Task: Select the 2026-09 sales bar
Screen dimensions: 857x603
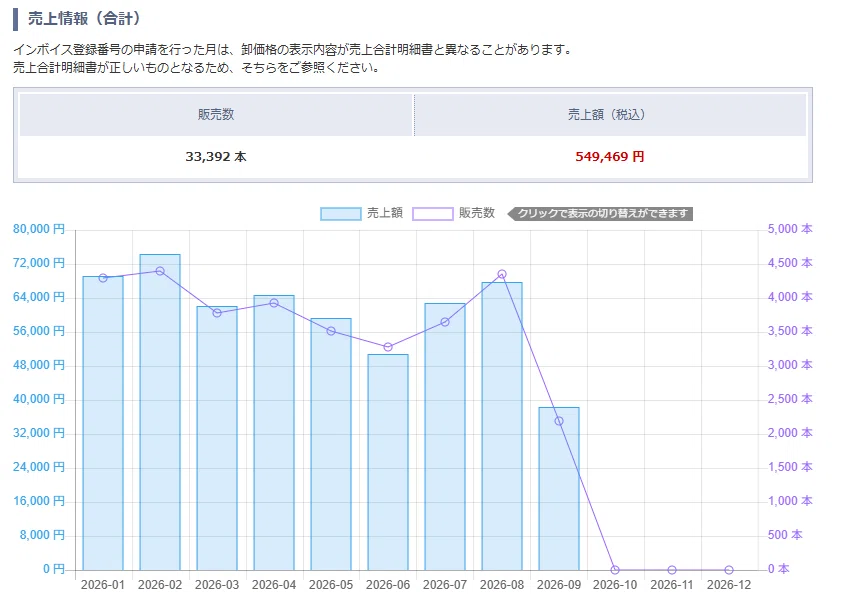Action: point(559,489)
